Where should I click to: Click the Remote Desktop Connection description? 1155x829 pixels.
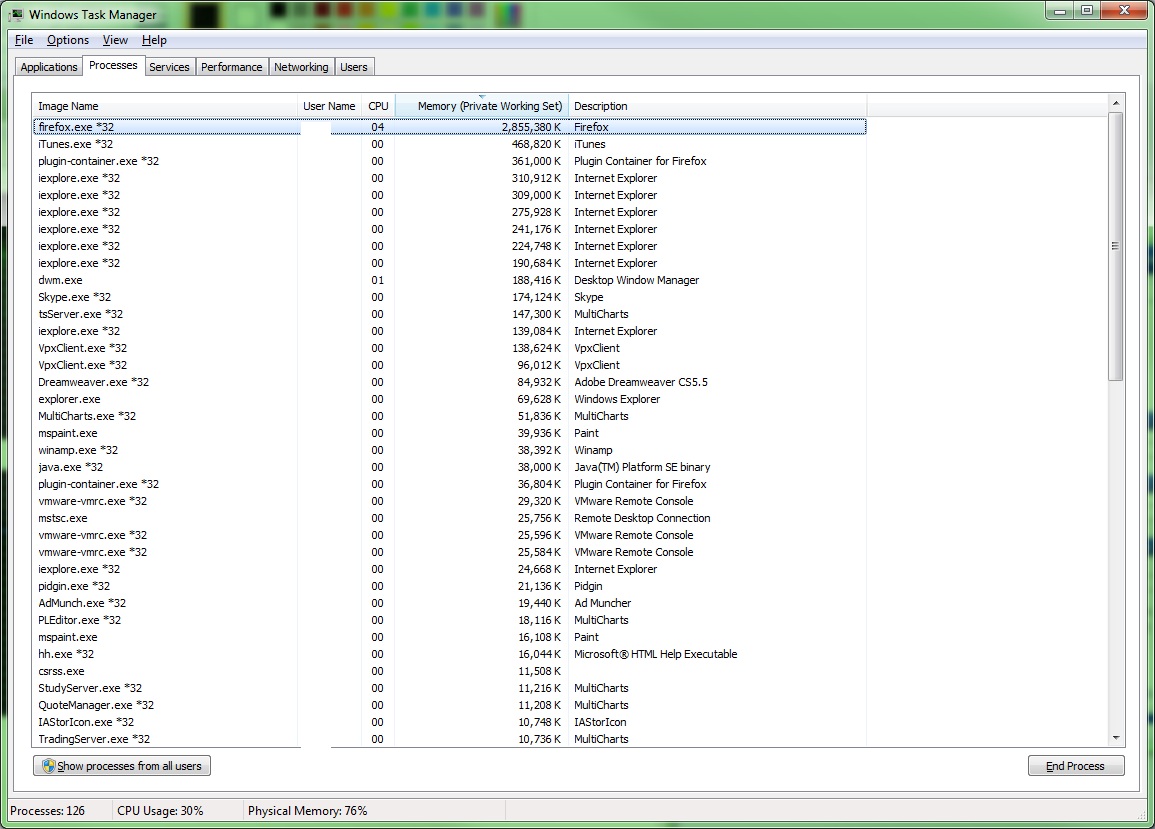coord(642,518)
